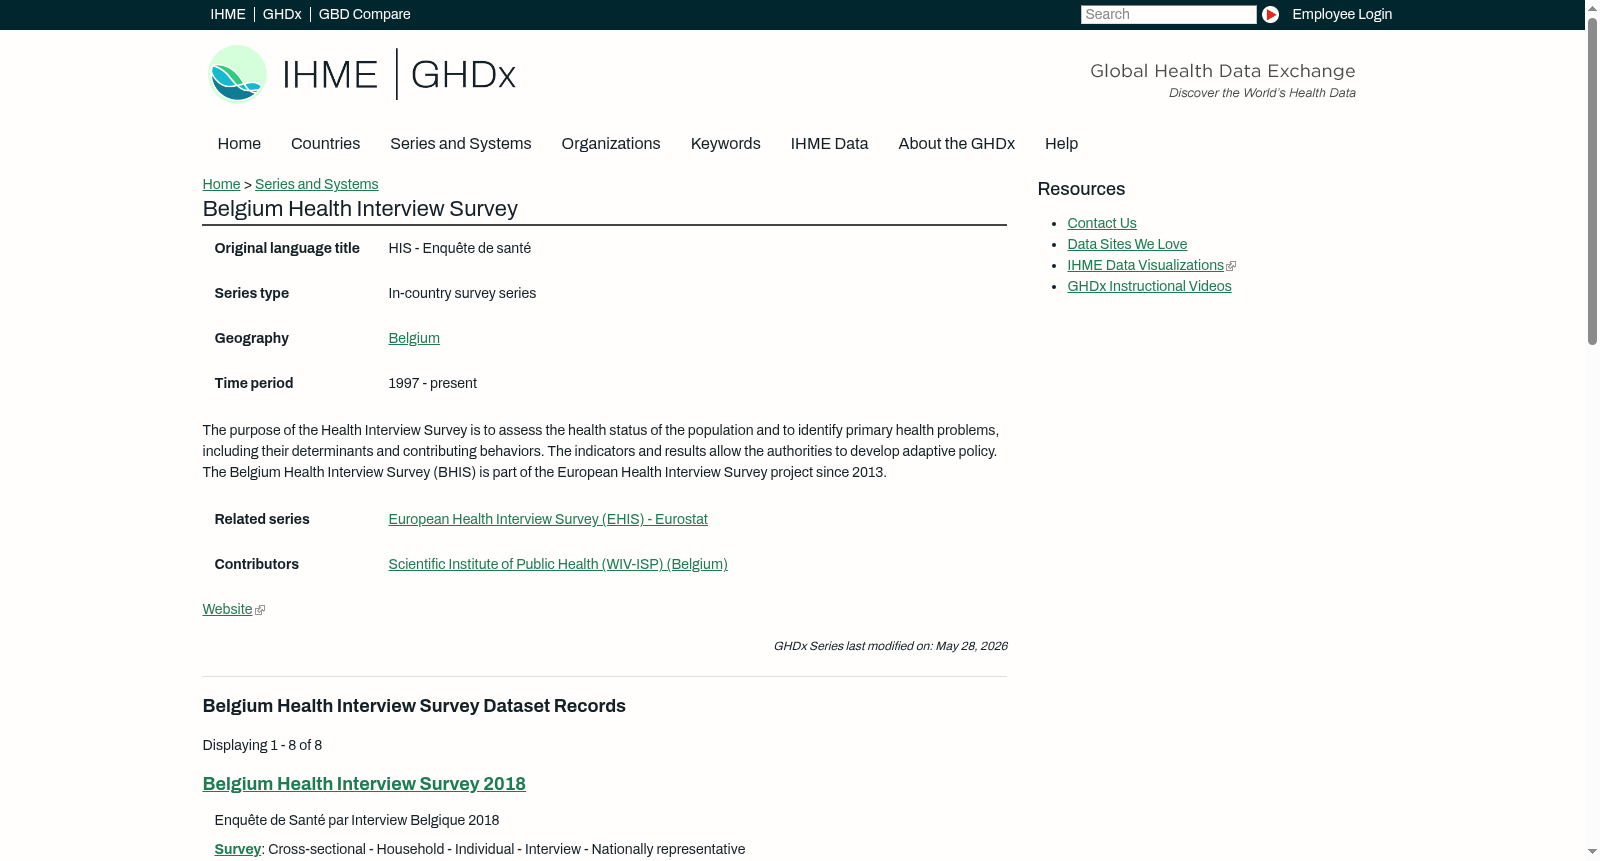Open IHME Data Visualizations link

[x=1145, y=265]
